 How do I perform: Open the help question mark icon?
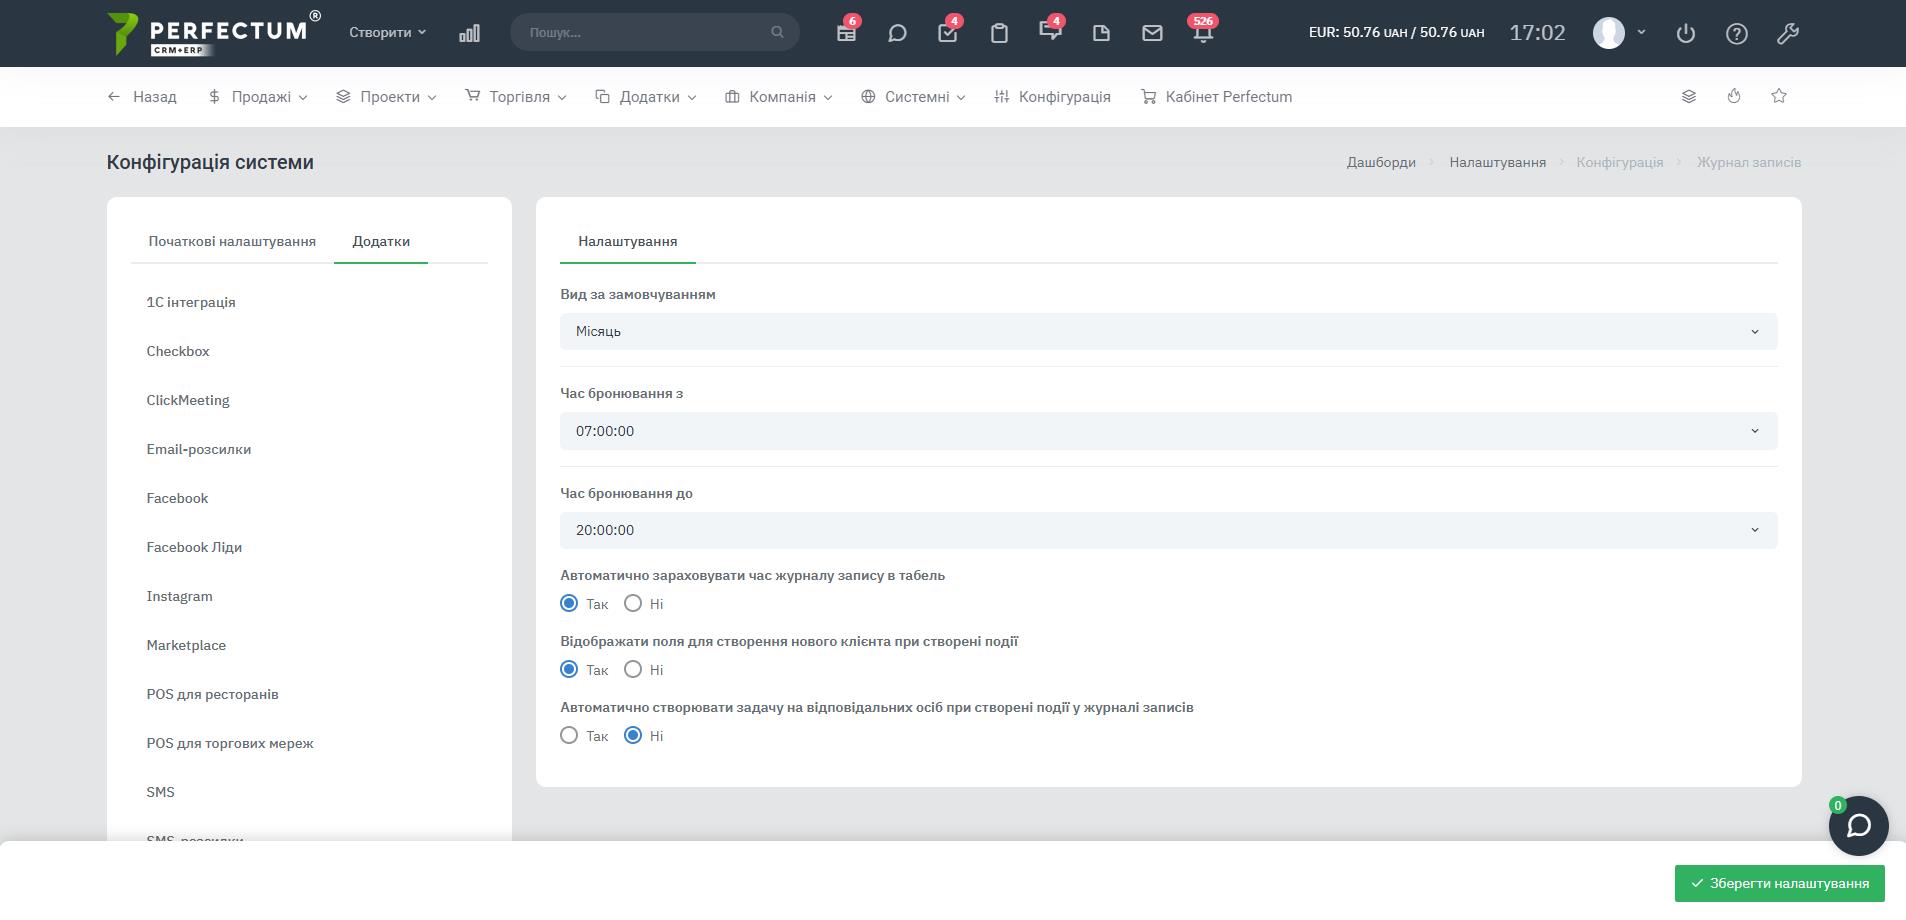pyautogui.click(x=1737, y=33)
